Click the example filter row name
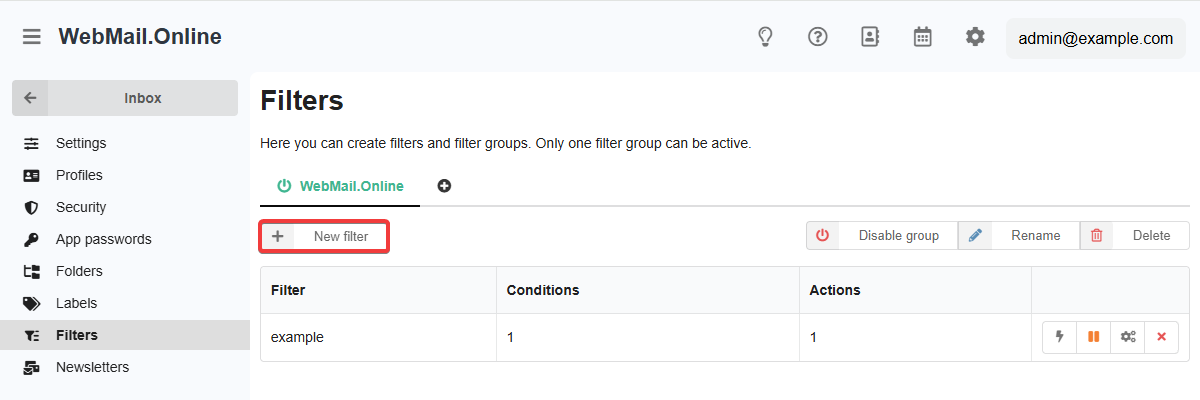Image resolution: width=1200 pixels, height=400 pixels. pos(297,337)
